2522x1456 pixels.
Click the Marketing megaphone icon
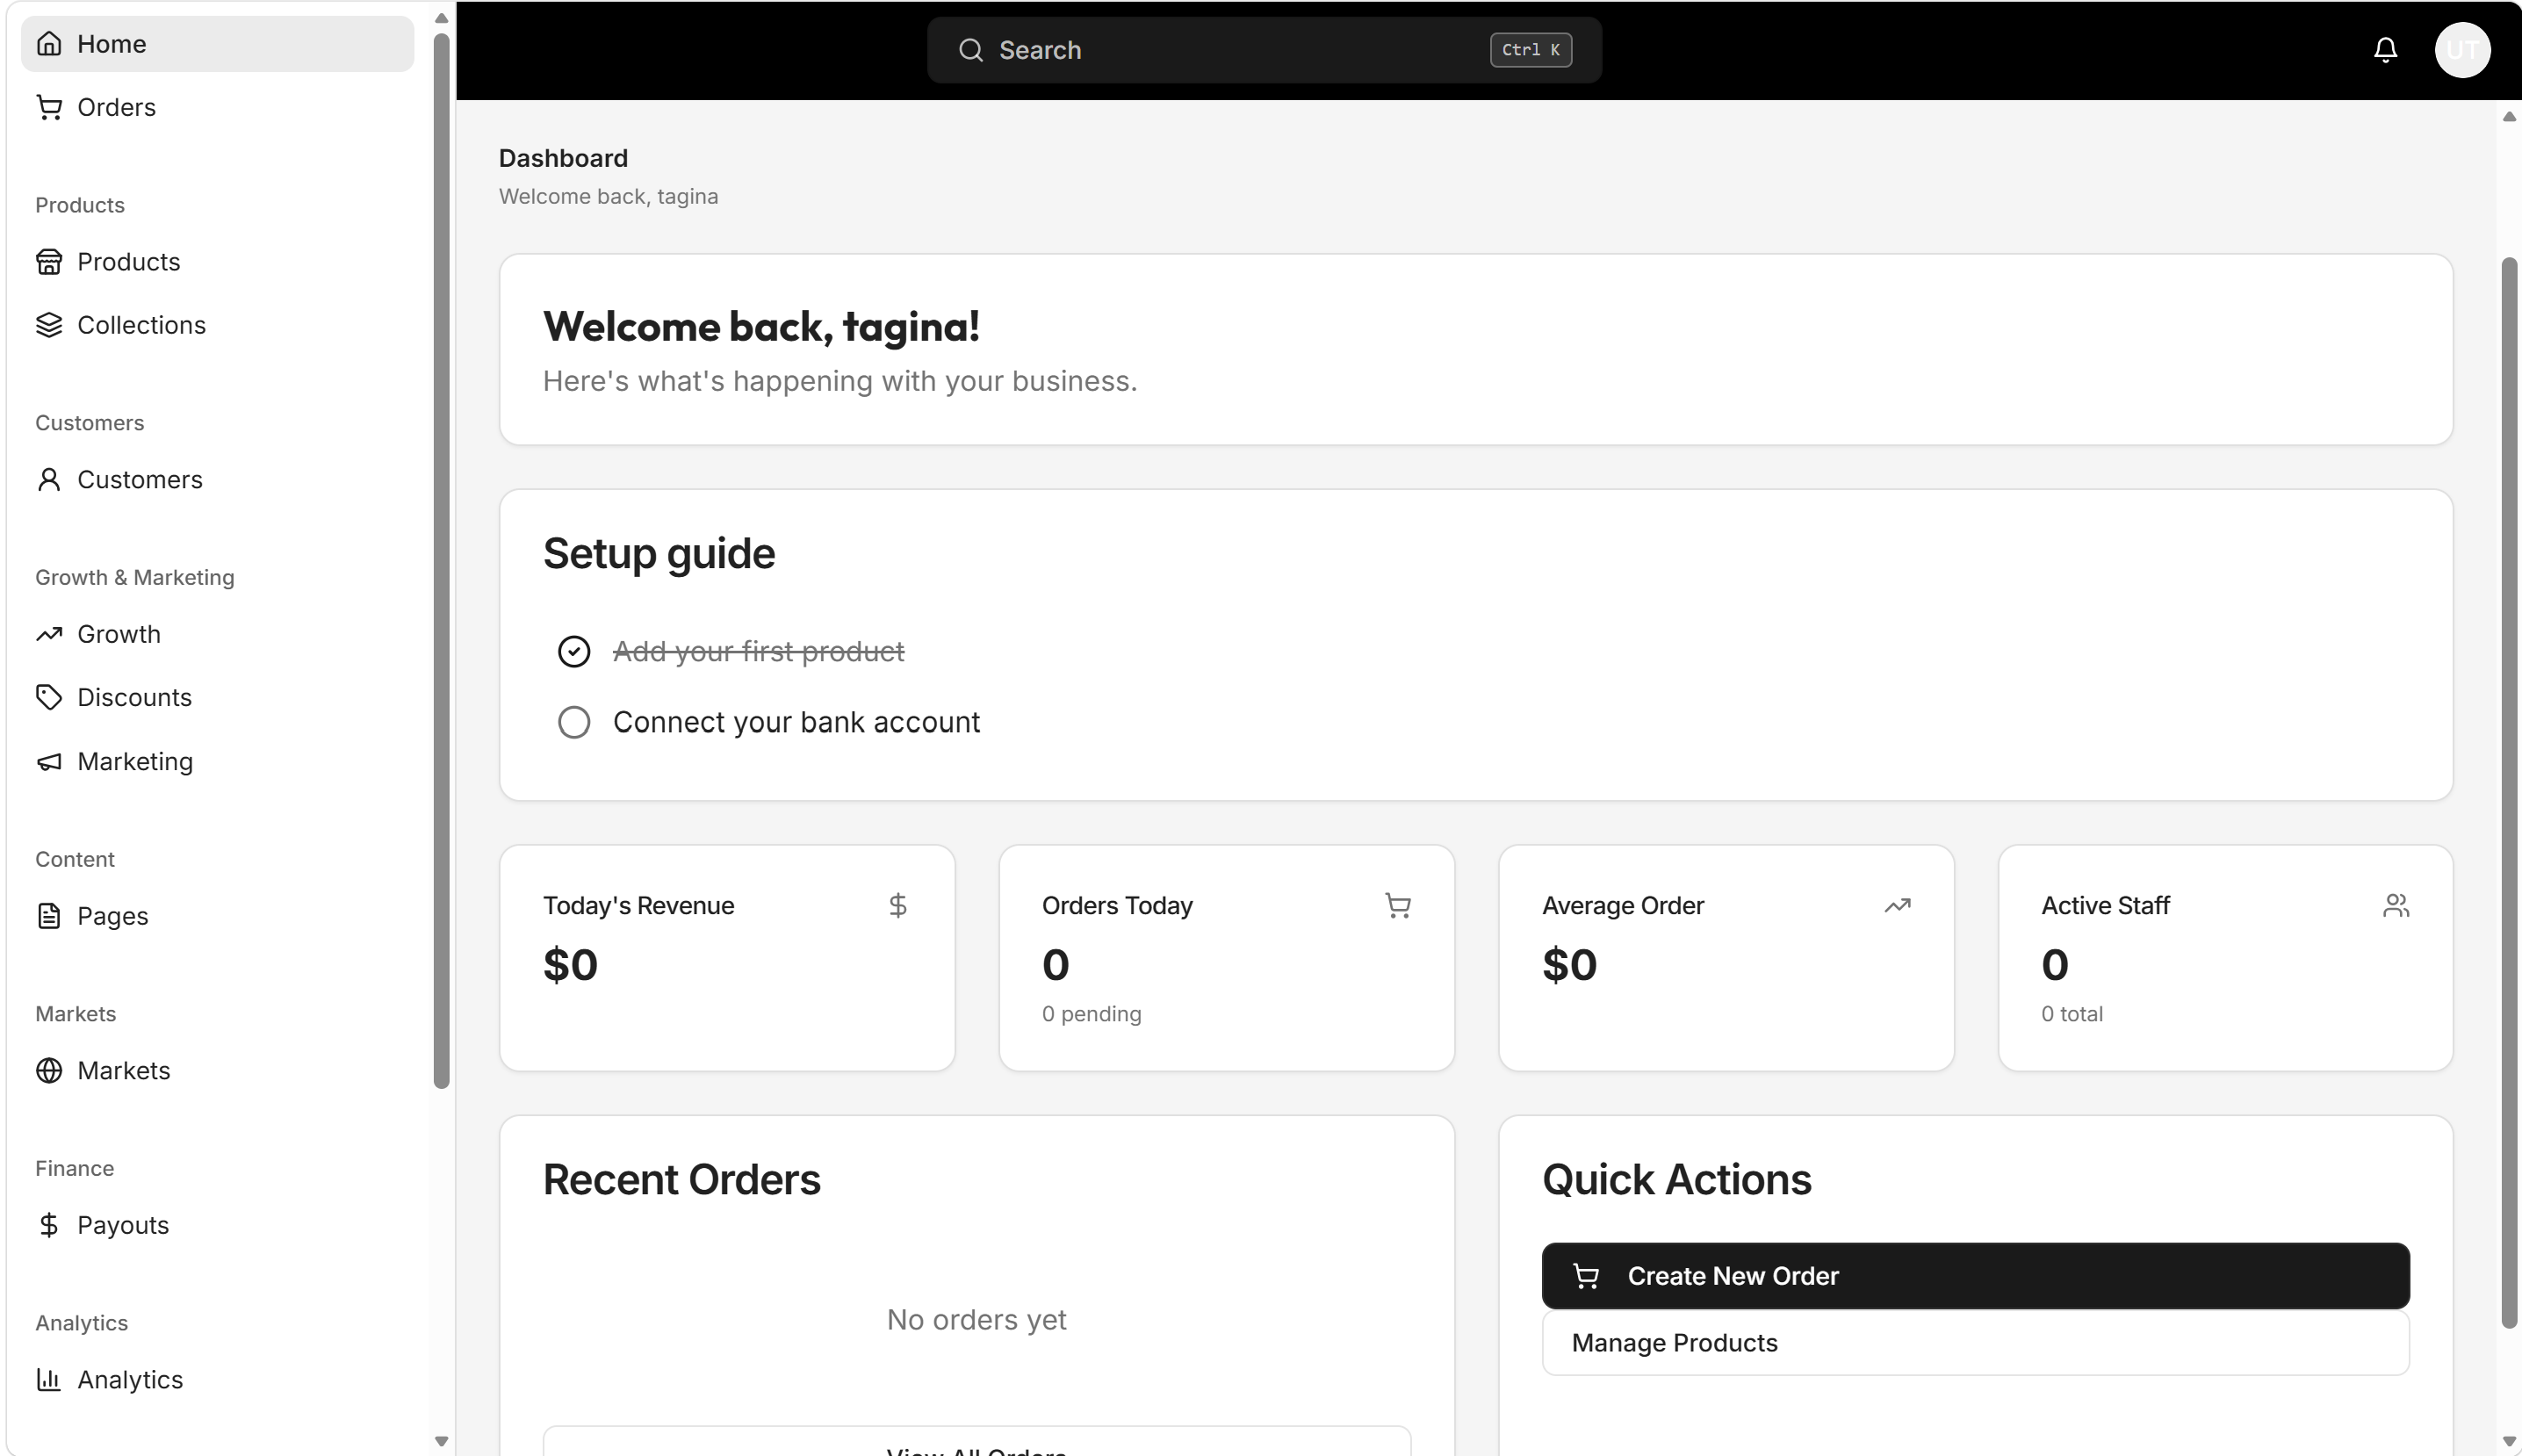[x=49, y=762]
